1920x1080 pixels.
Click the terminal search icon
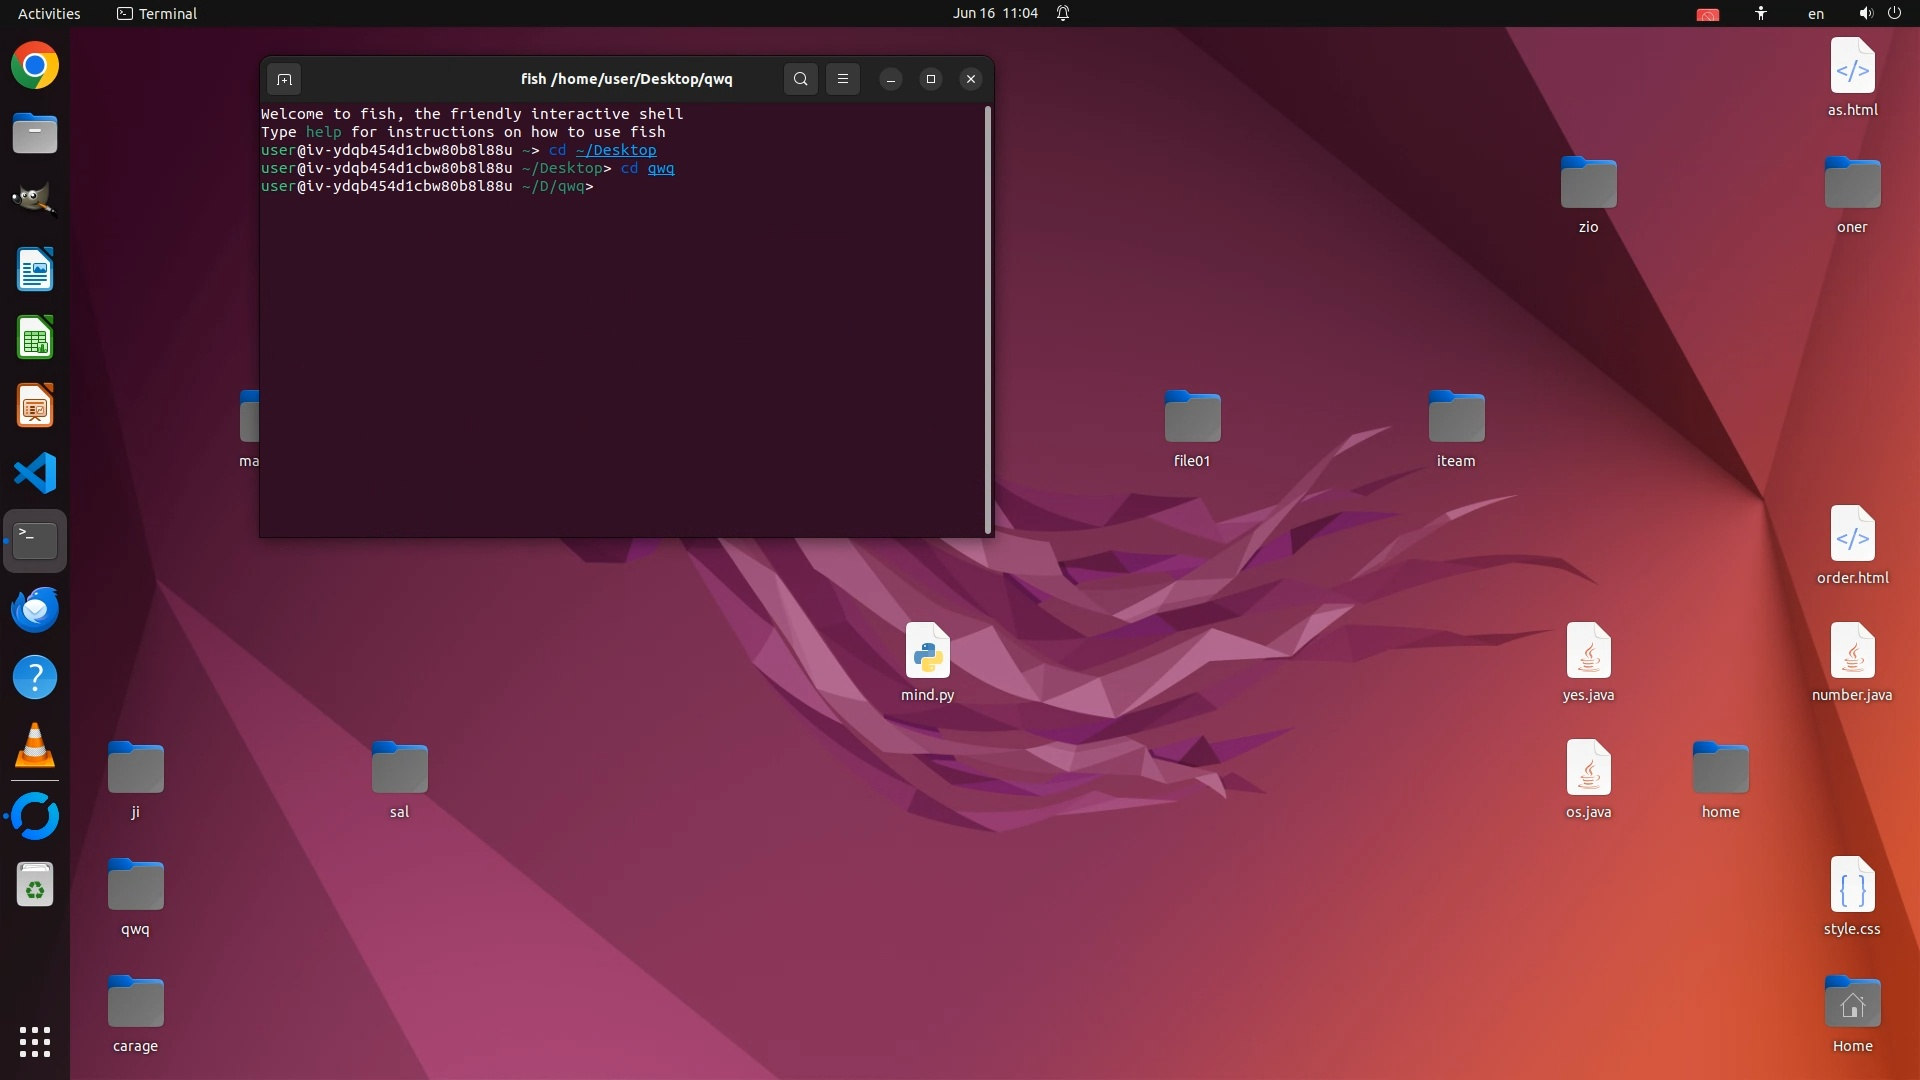(800, 79)
